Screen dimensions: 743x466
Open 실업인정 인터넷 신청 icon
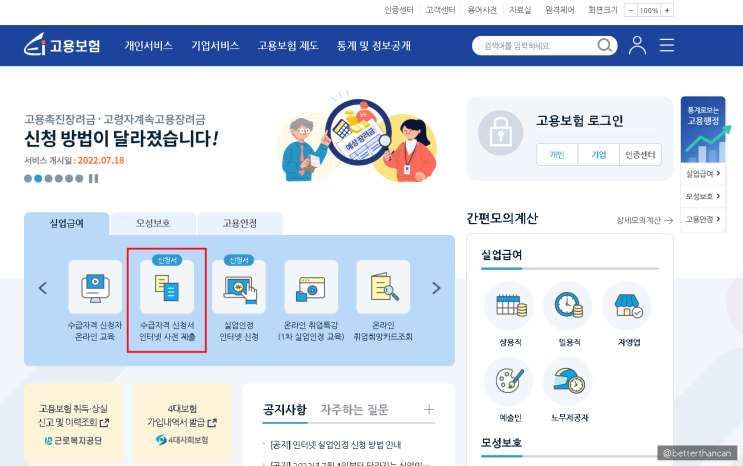click(x=239, y=287)
